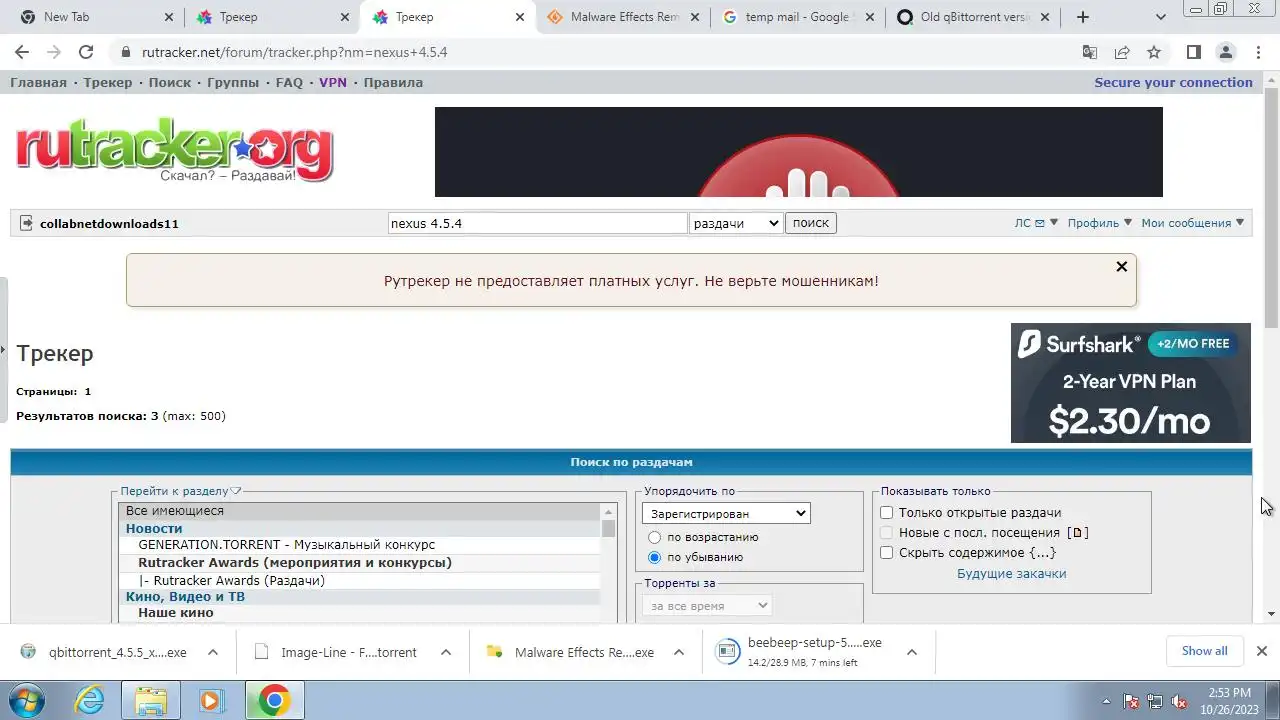
Task: Click the icon next to collabnetdownloads11
Action: (x=26, y=223)
